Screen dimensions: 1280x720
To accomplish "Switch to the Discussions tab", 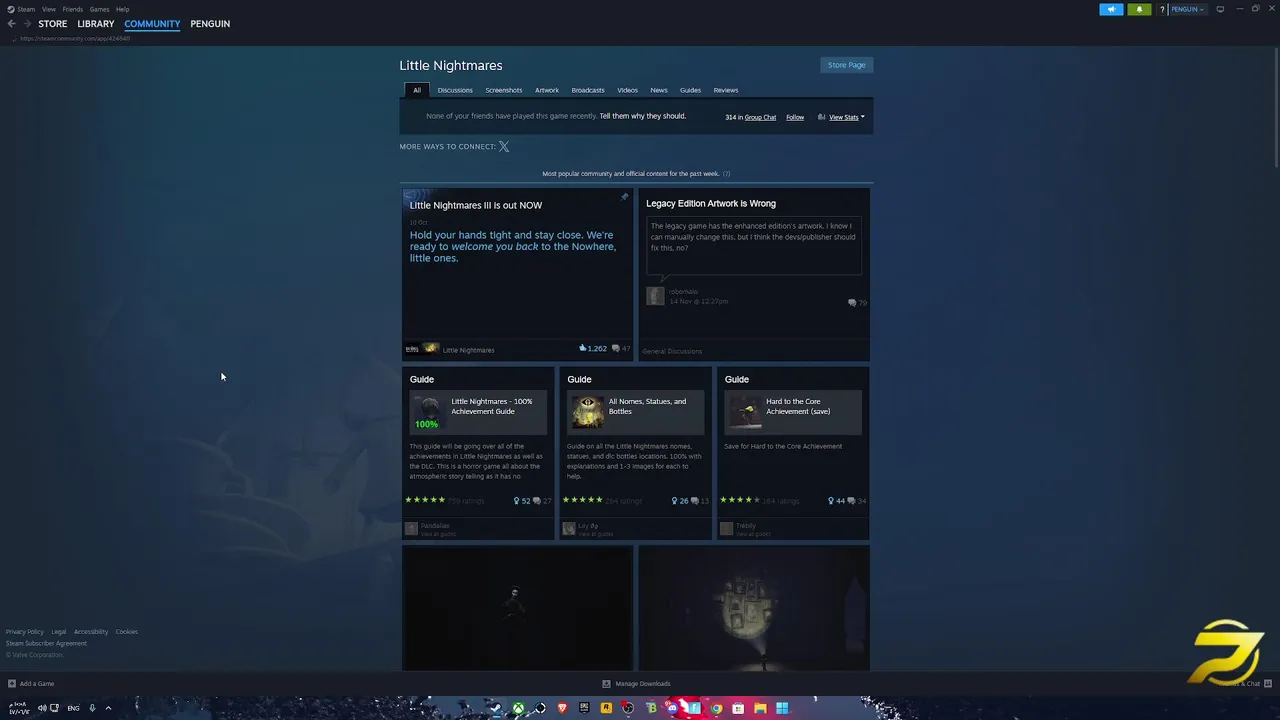I will (x=455, y=90).
